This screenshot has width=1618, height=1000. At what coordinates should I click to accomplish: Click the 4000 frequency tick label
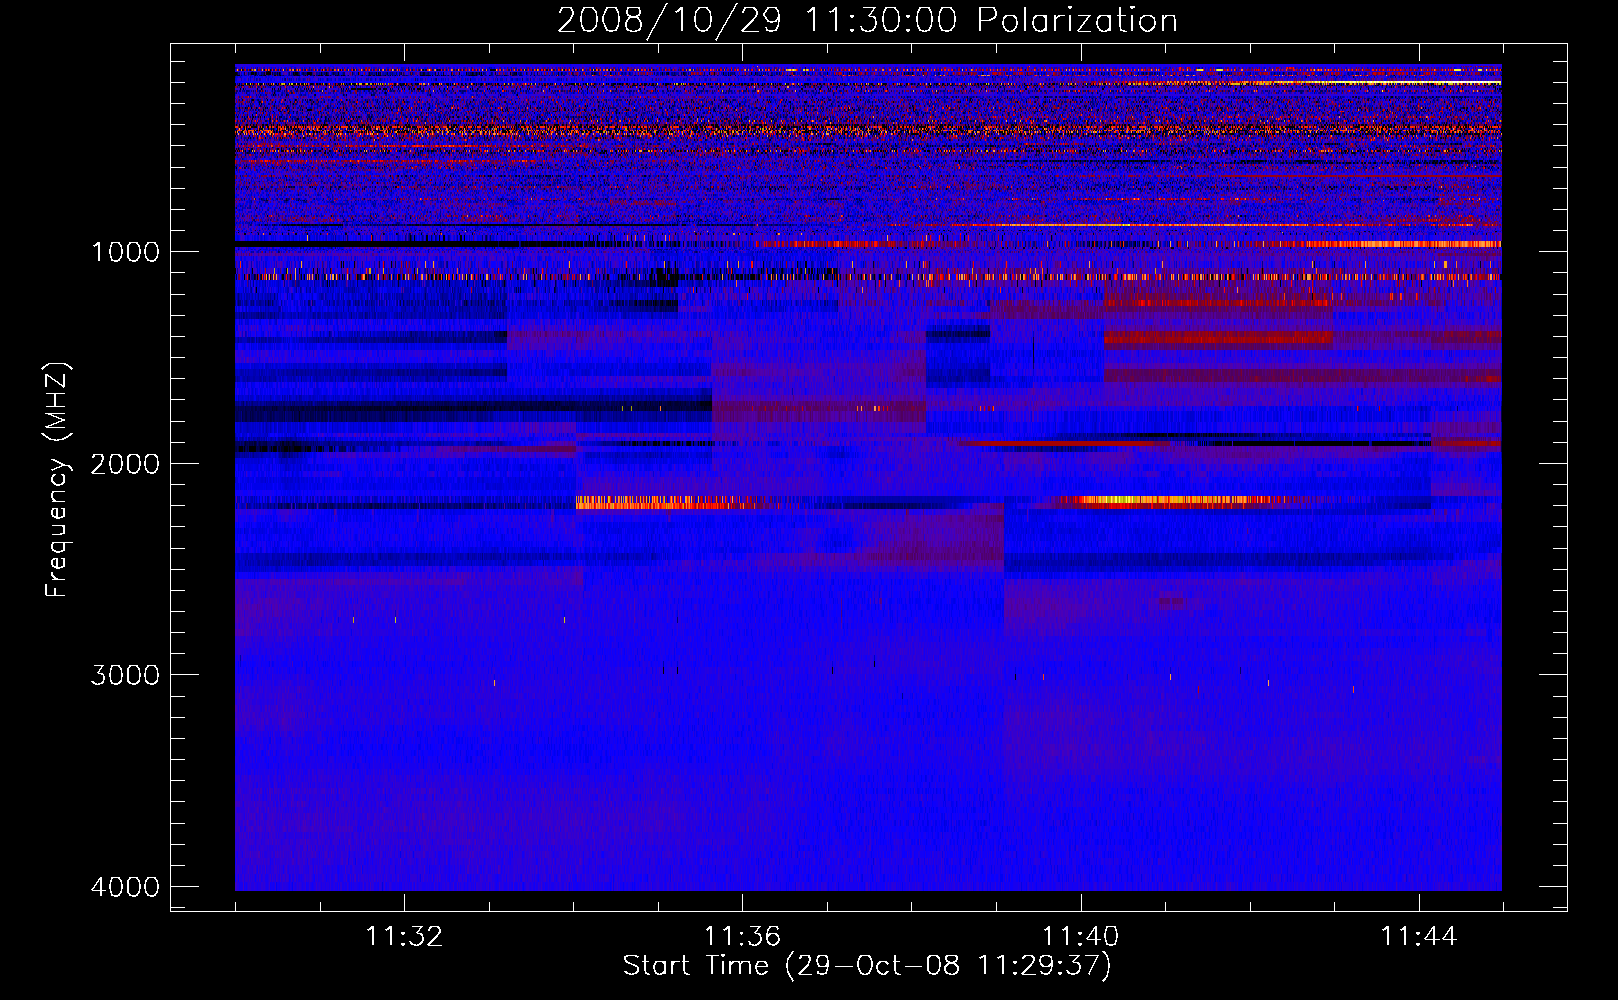[125, 887]
